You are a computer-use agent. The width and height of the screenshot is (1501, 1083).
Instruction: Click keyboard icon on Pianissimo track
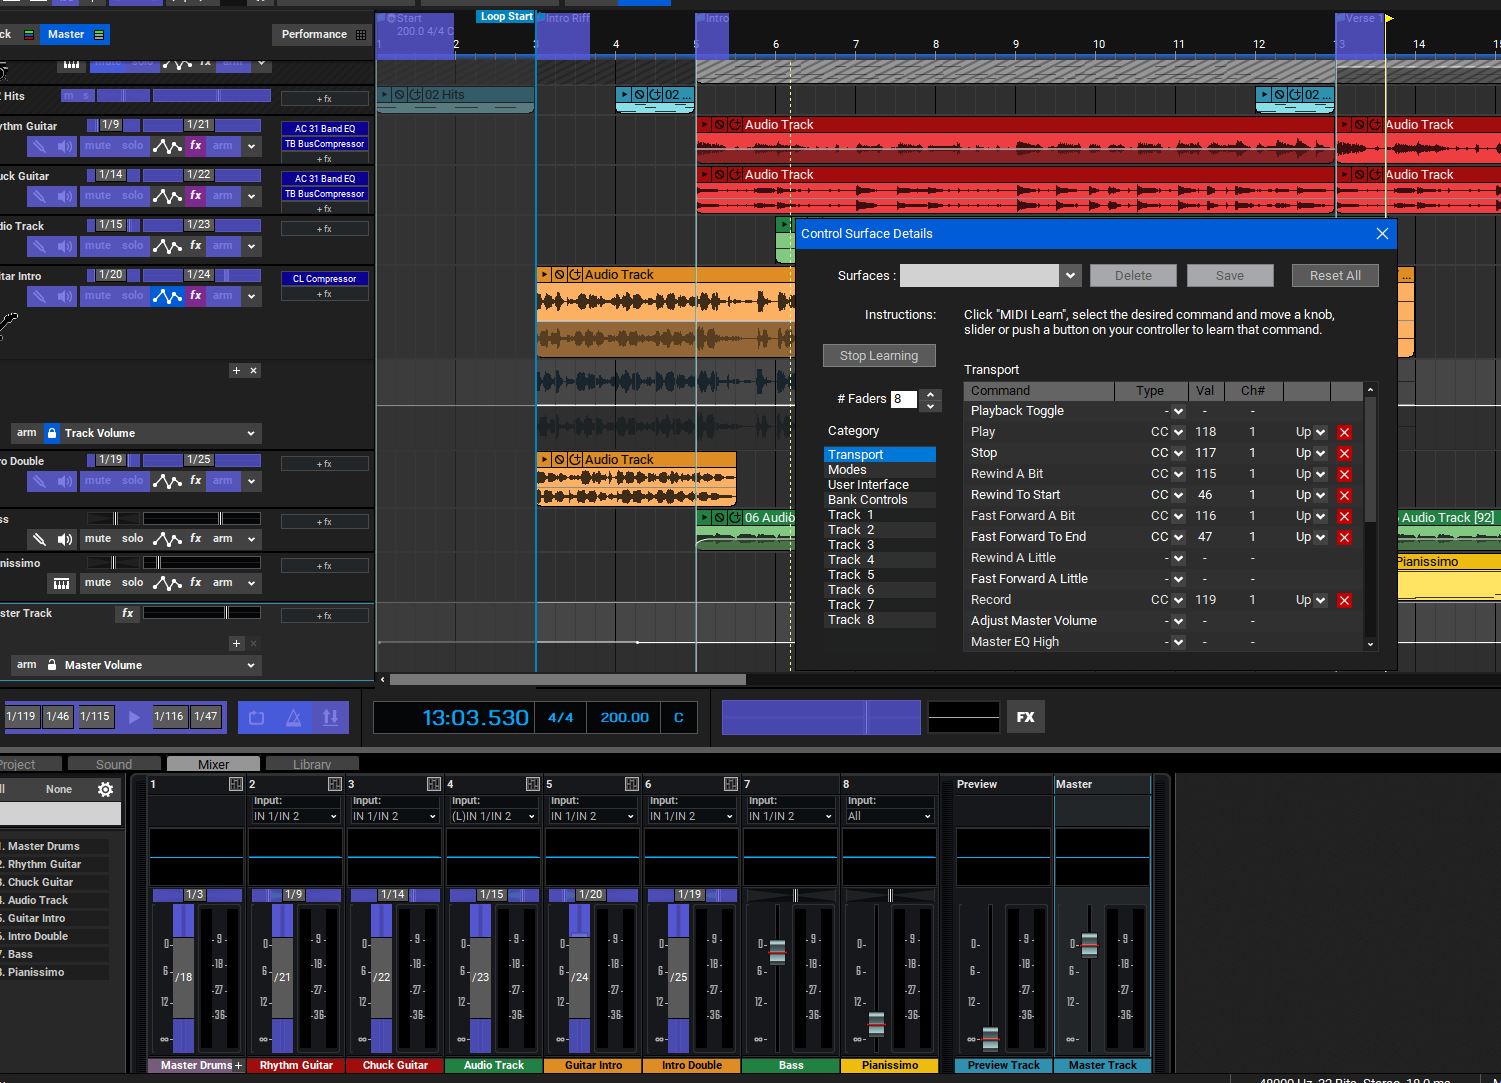62,583
